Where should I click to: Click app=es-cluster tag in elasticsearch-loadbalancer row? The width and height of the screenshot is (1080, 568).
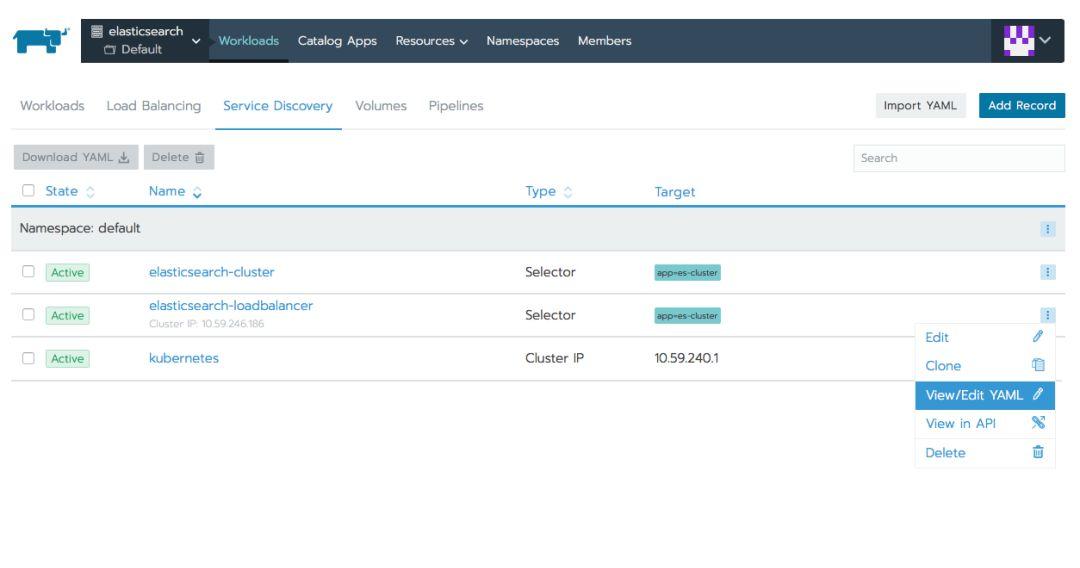[x=687, y=316]
